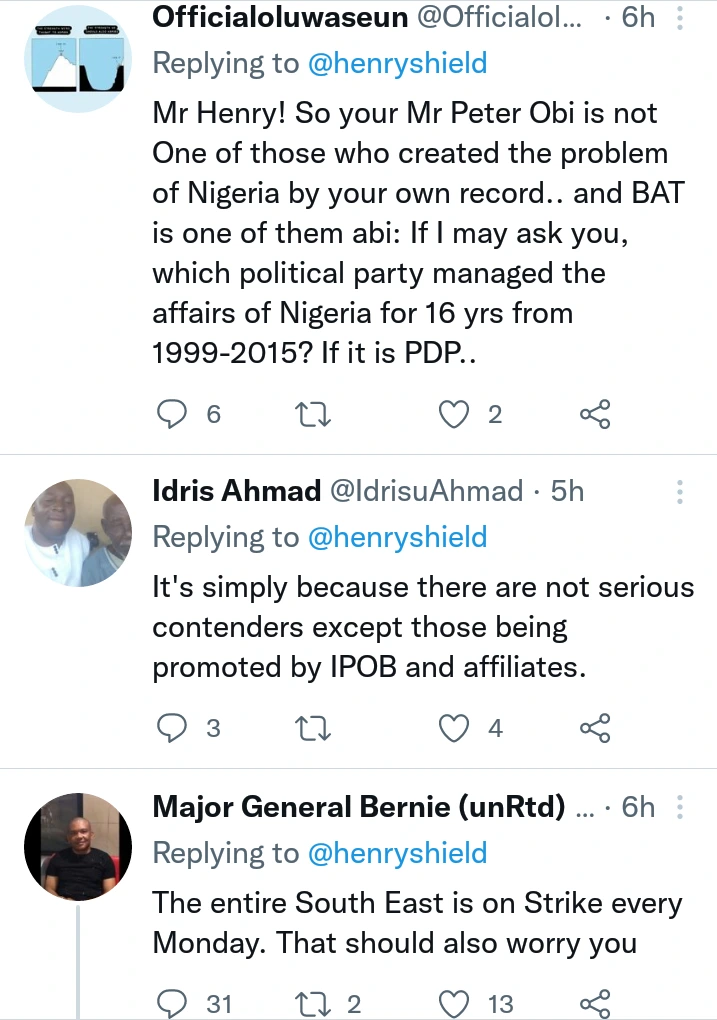This screenshot has width=717, height=1020.
Task: Open more options for Major General Bernie's tweet
Action: coord(680,807)
